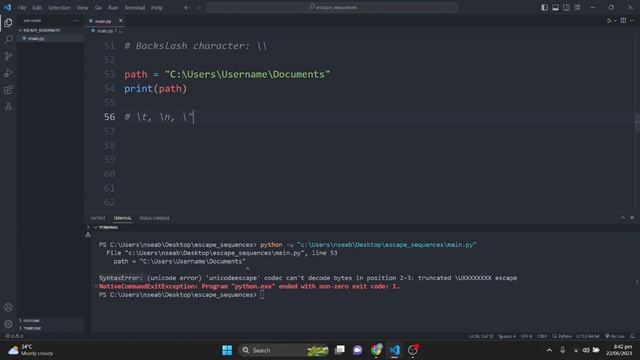Open the Terminal menu

135,8
